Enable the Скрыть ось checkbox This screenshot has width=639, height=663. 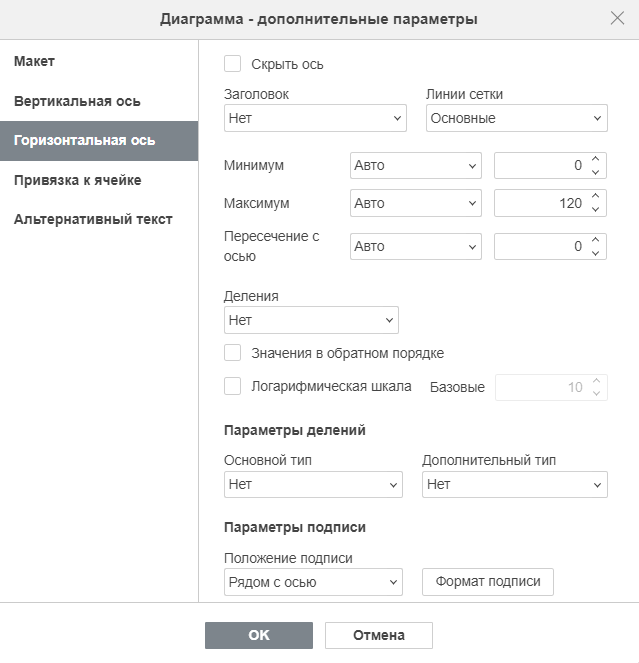point(233,64)
